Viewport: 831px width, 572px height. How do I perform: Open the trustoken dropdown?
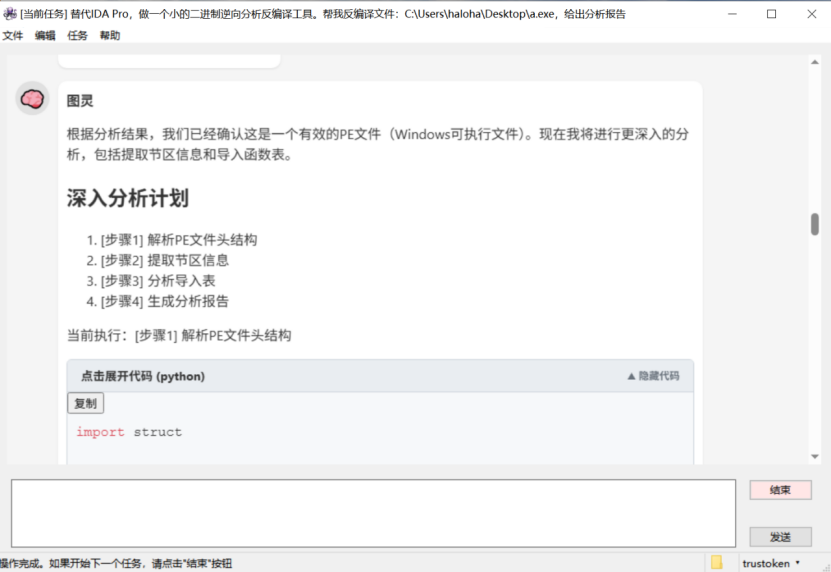(x=771, y=564)
